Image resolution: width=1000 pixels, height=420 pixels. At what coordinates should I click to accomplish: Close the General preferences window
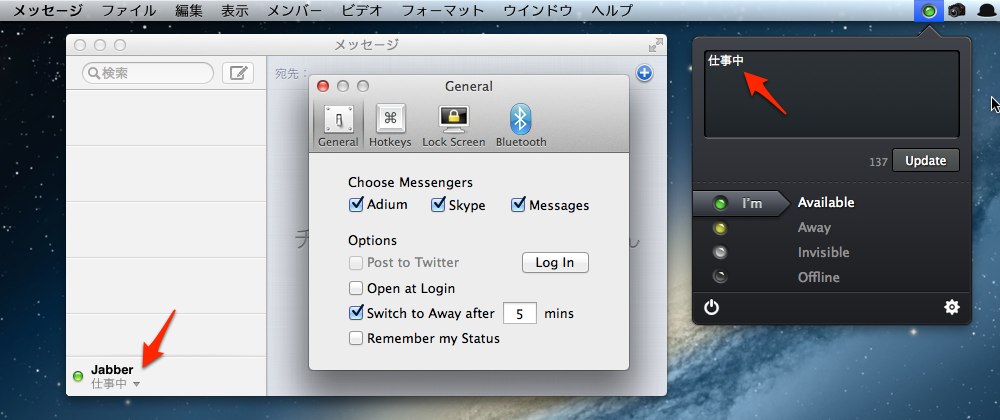pos(323,86)
